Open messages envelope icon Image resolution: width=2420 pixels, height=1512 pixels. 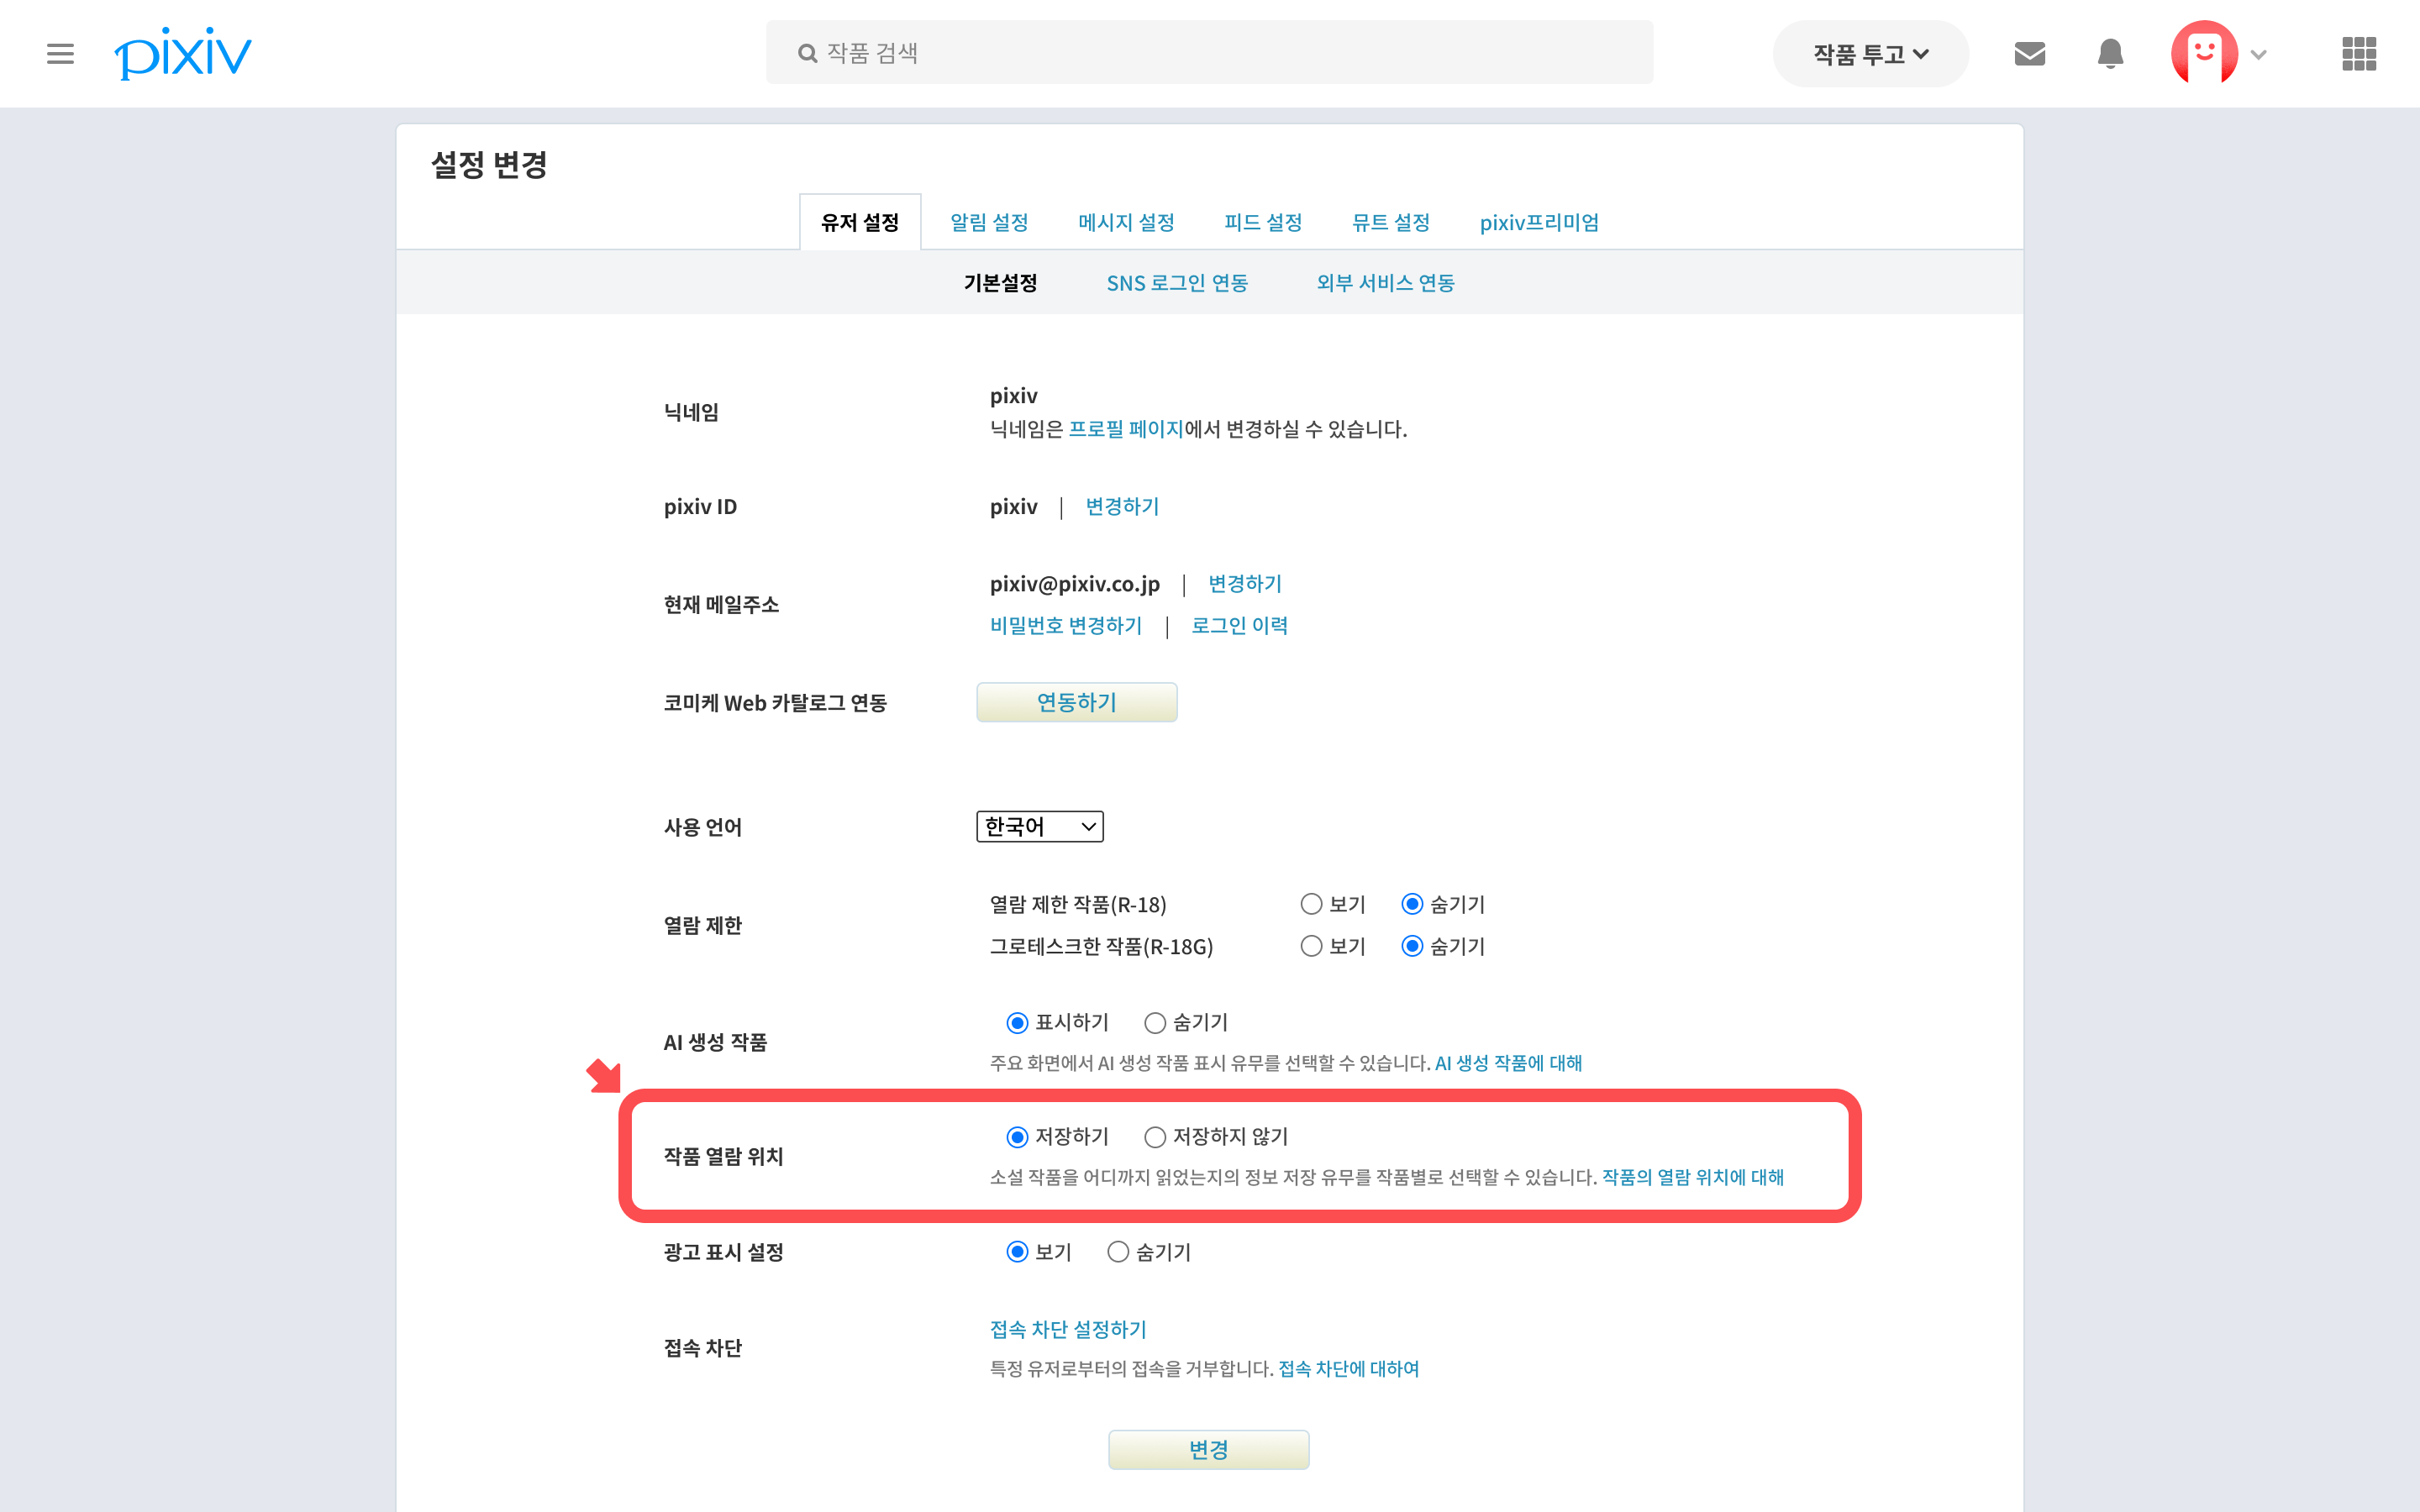click(x=2029, y=53)
